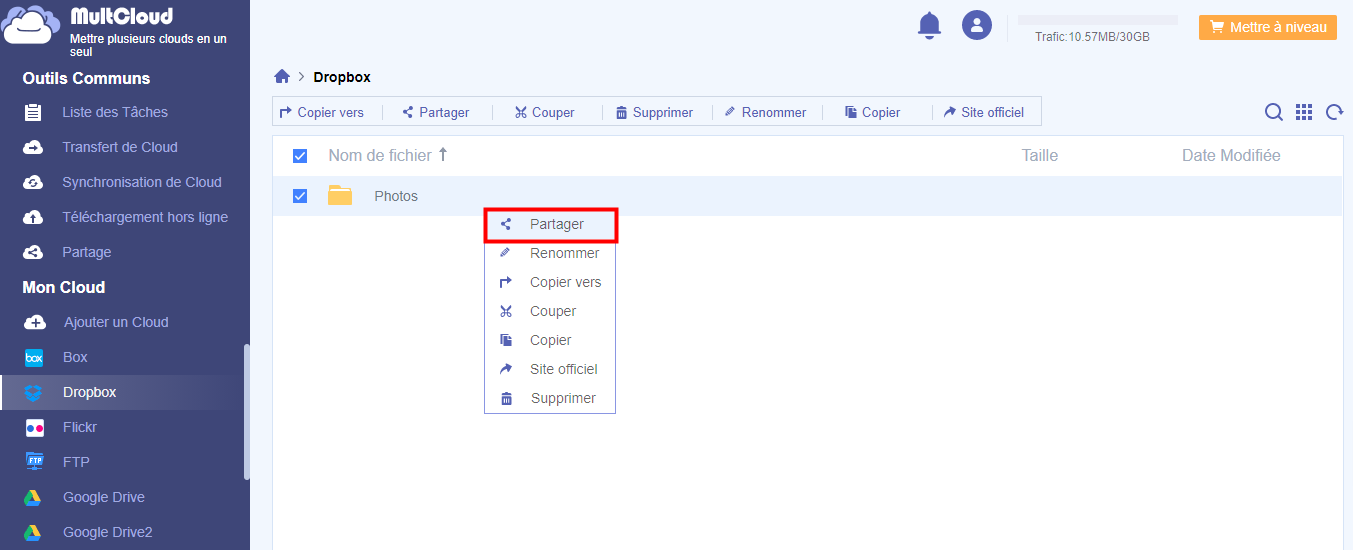Click Site officiel in the toolbar

tap(984, 112)
